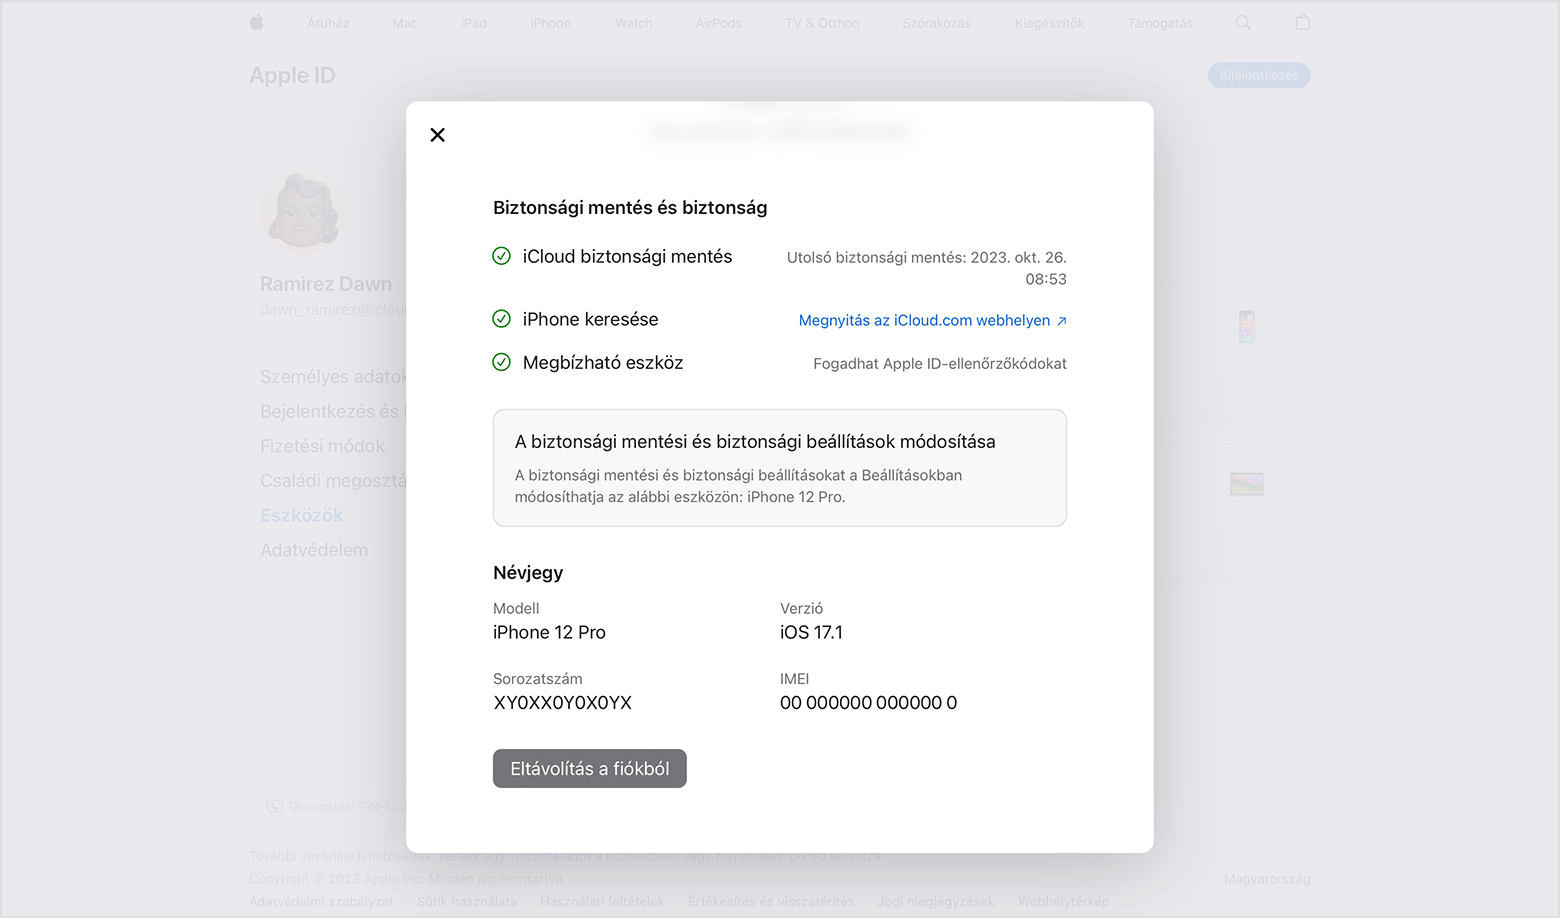Viewport: 1560px width, 918px height.
Task: Click the iPhone 12 Pro model value
Action: 549,632
